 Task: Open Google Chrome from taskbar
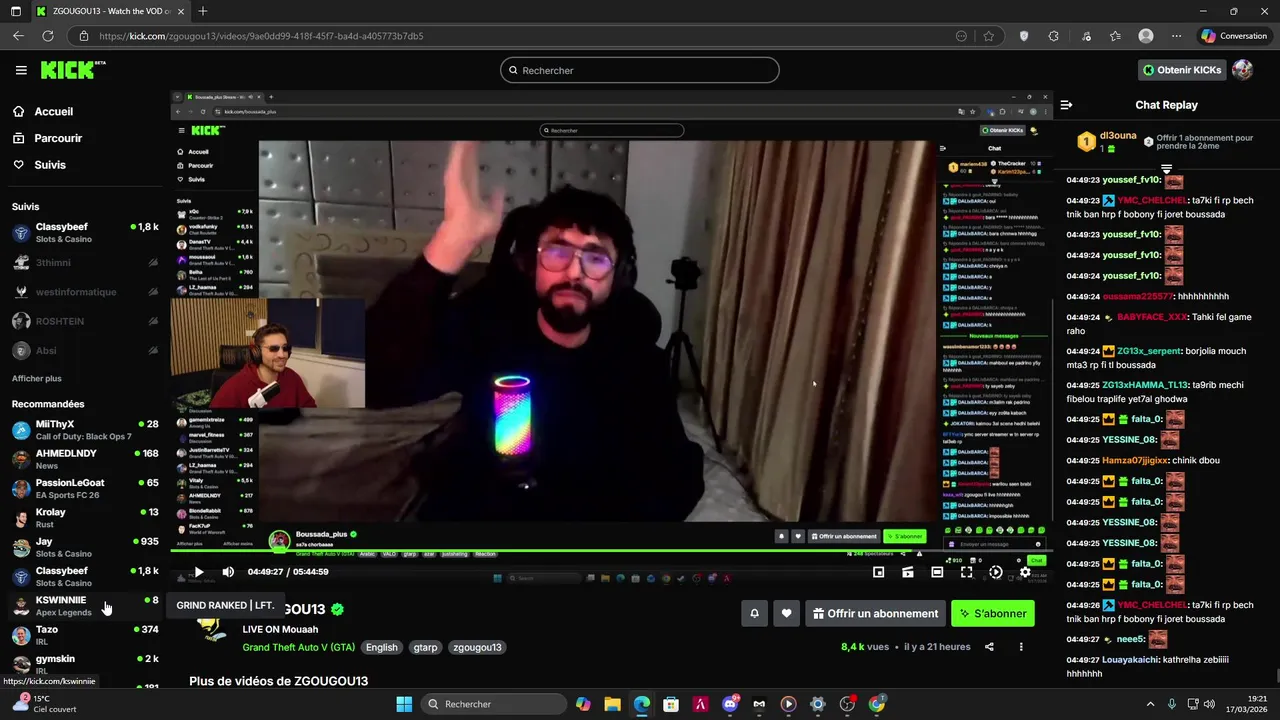[877, 704]
